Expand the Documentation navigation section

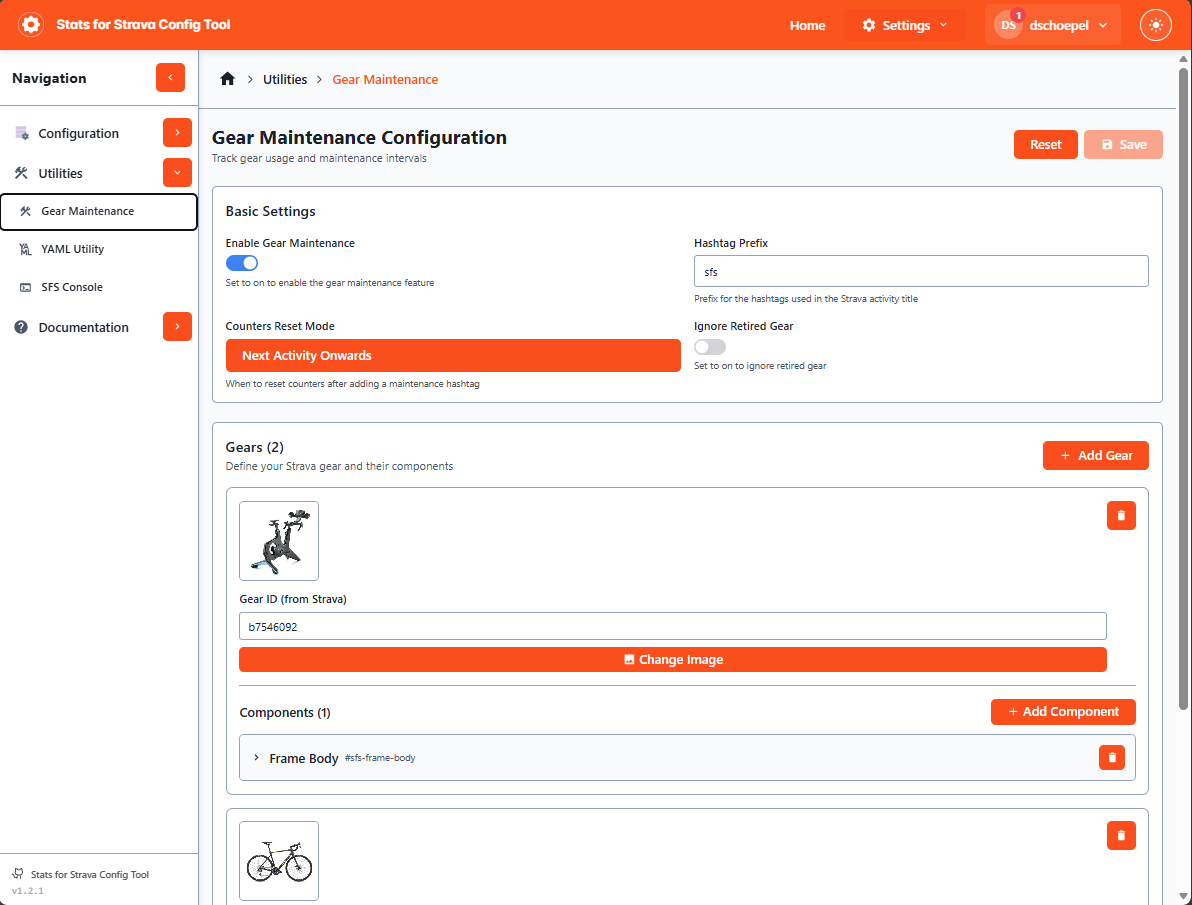177,327
